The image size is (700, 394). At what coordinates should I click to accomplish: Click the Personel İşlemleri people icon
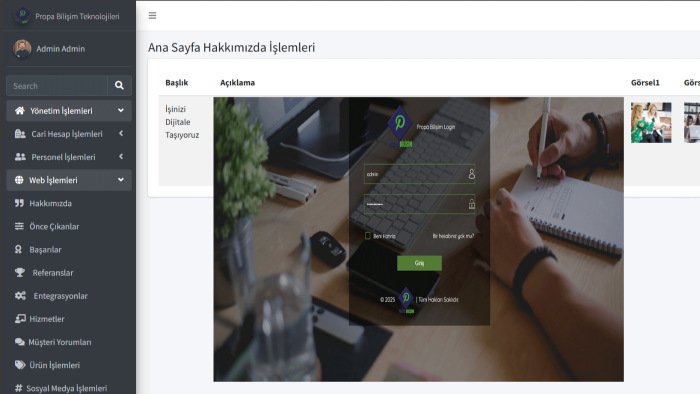tap(20, 157)
